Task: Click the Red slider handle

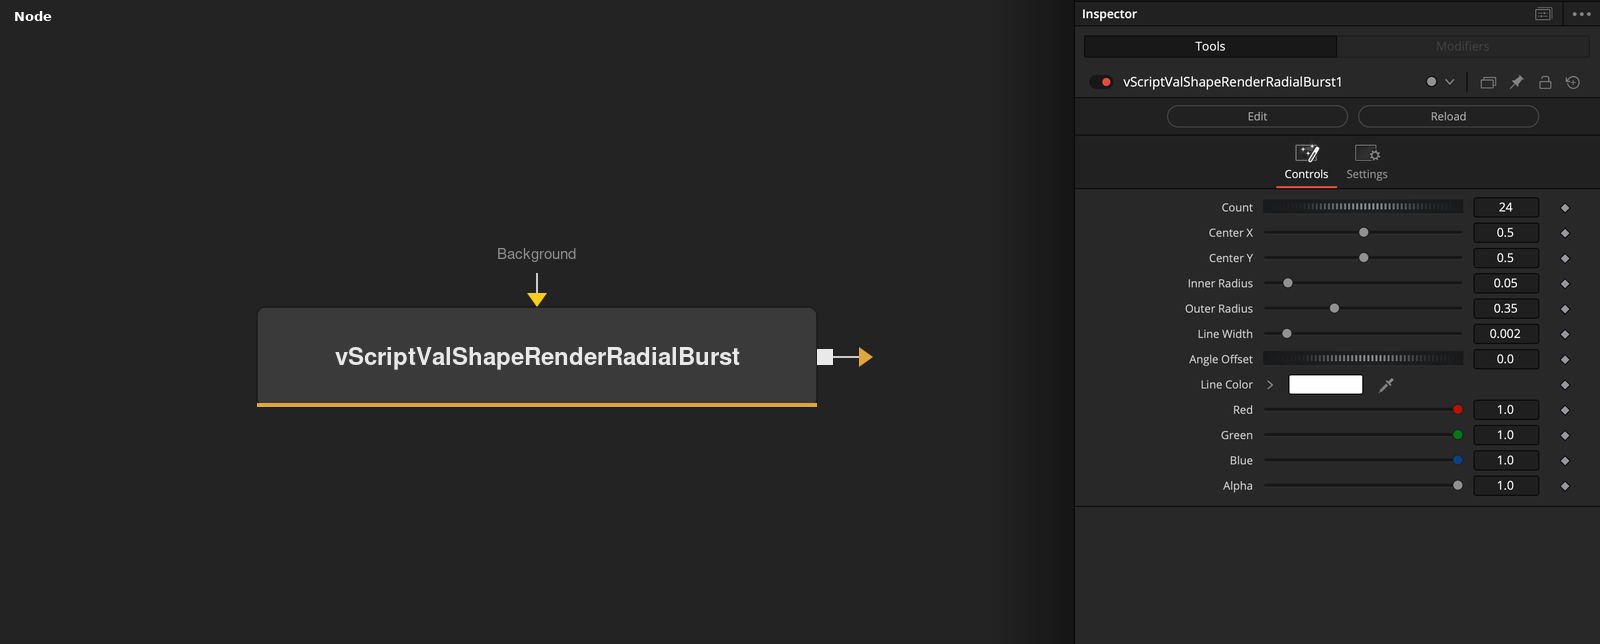Action: pos(1458,410)
